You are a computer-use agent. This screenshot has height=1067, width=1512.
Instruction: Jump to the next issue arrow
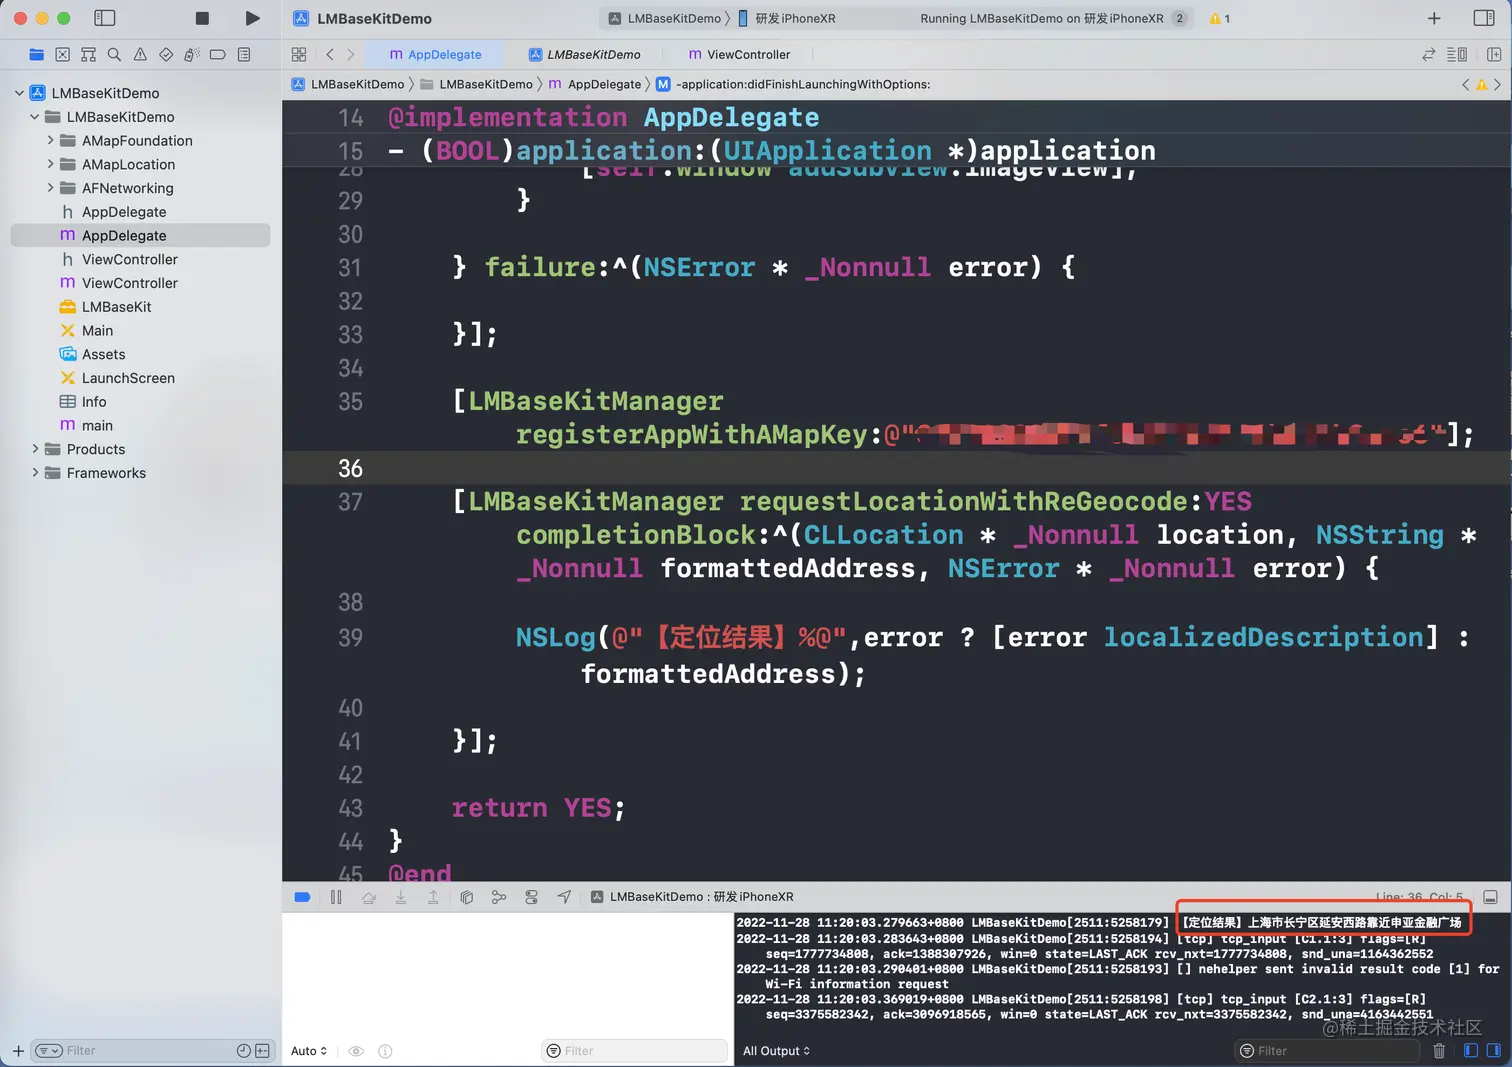pyautogui.click(x=1497, y=84)
